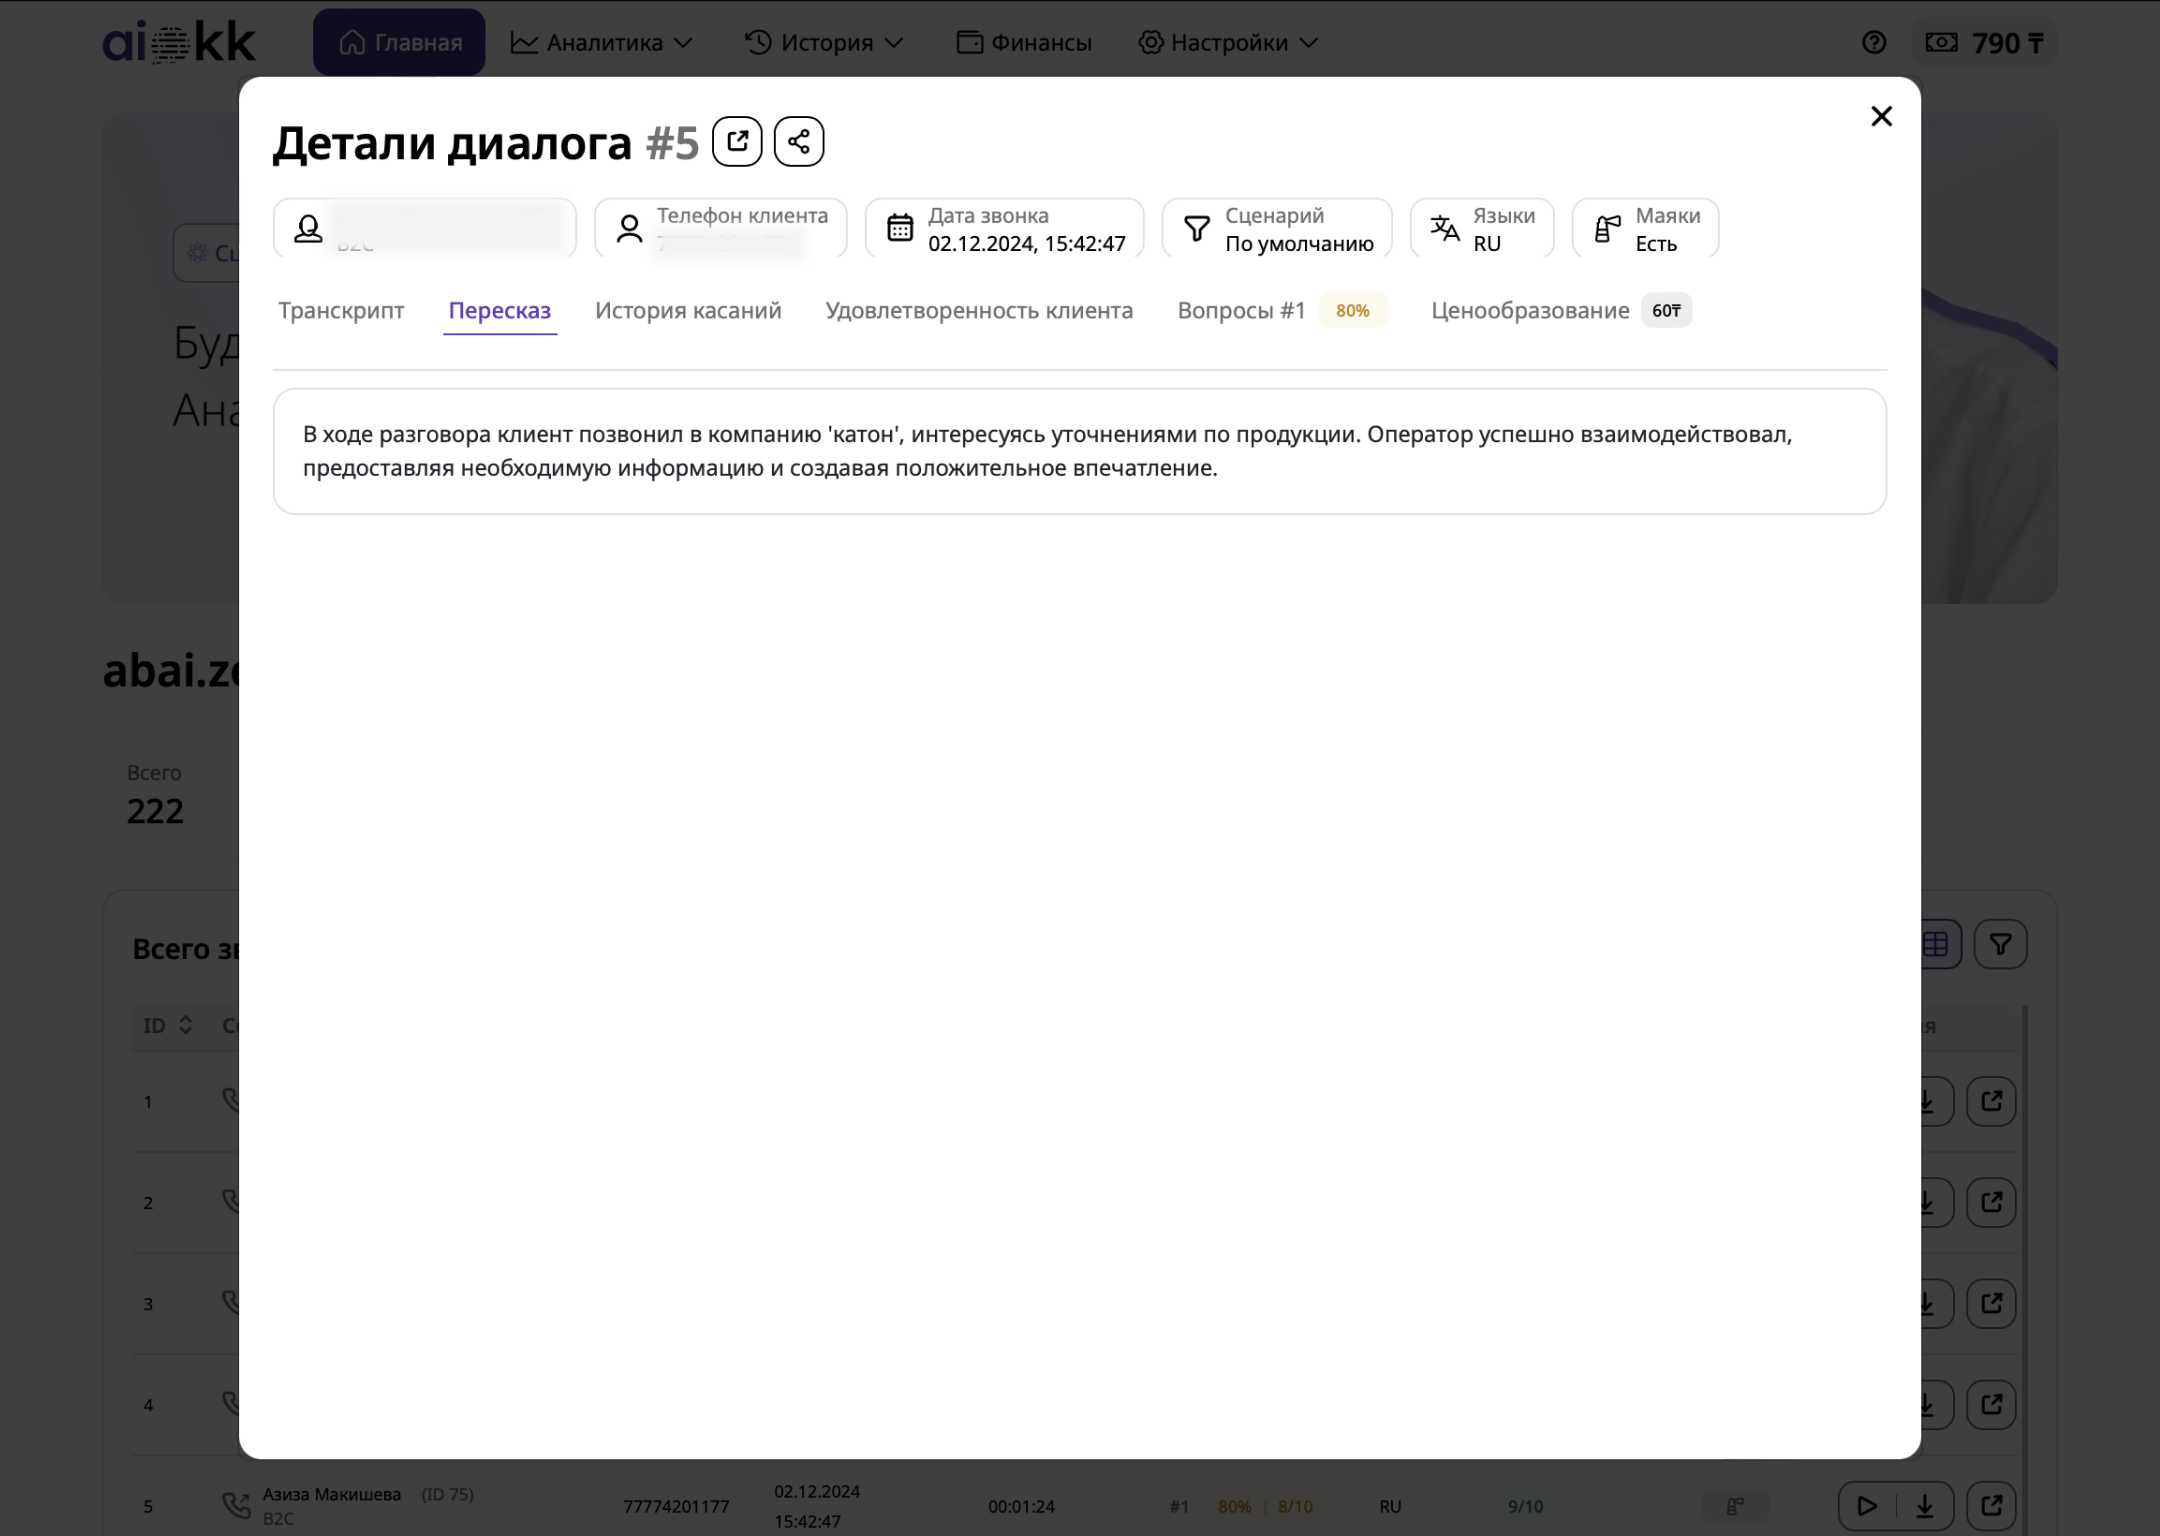The image size is (2160, 1536).
Task: Expand the История dropdown menu
Action: coord(824,43)
